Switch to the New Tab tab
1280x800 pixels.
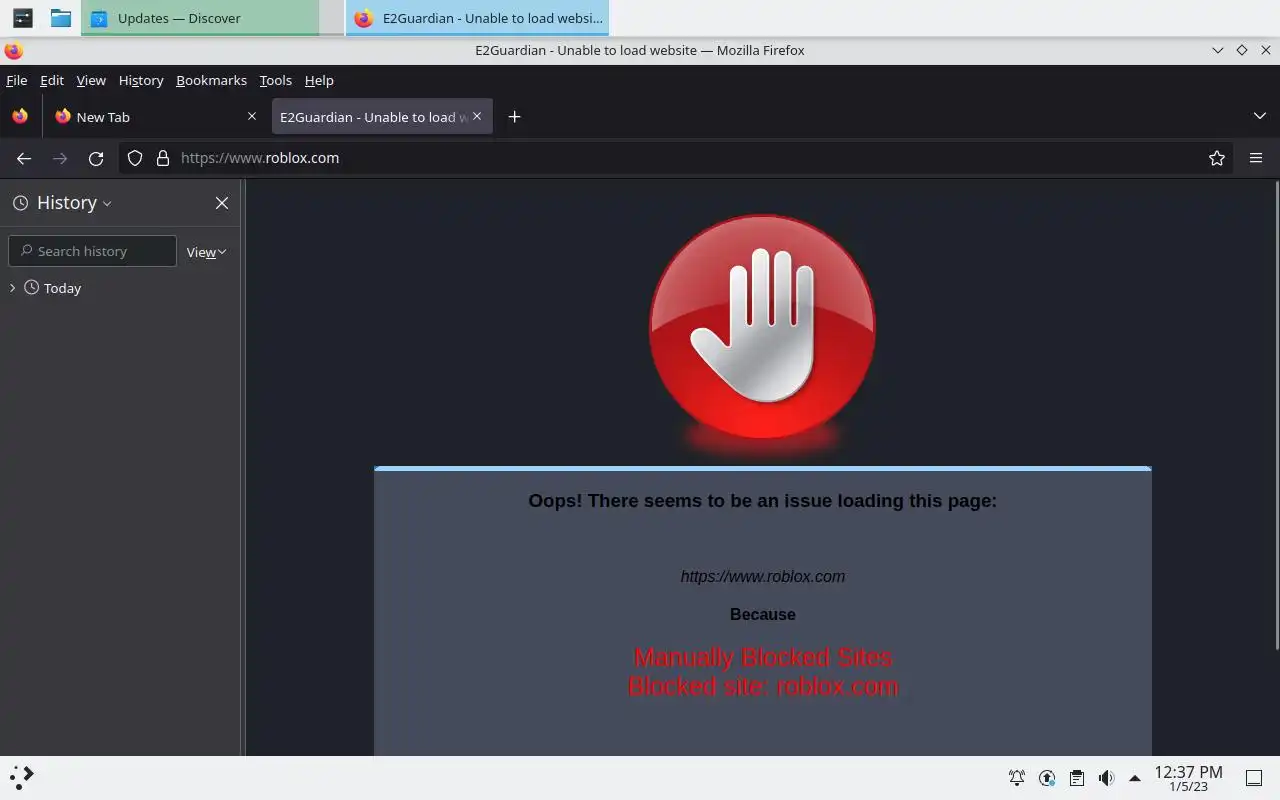(155, 117)
